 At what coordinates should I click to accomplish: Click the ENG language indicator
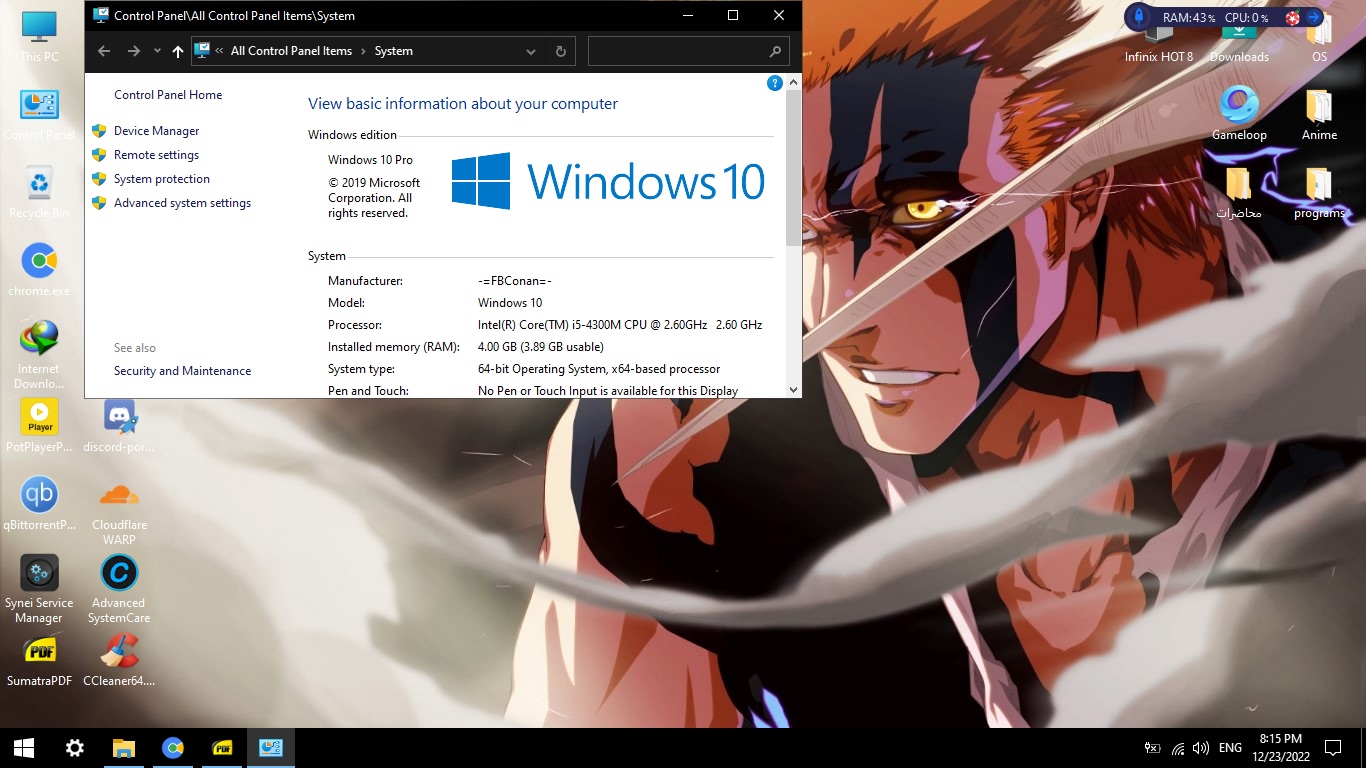(1230, 748)
